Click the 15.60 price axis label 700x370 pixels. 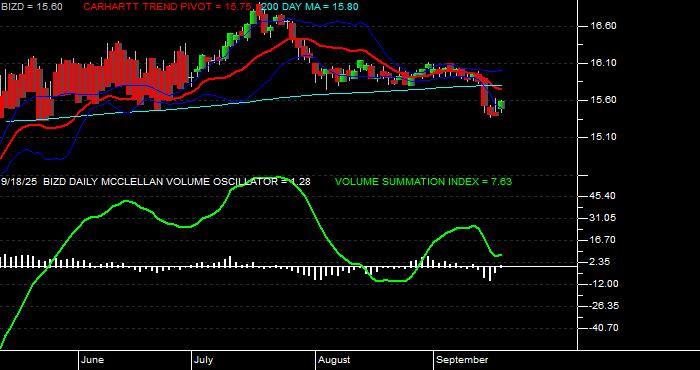tap(604, 100)
